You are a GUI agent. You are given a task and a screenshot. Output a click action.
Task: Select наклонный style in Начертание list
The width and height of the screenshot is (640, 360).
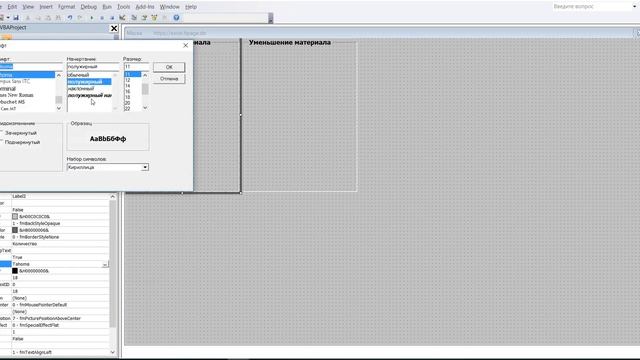point(89,88)
